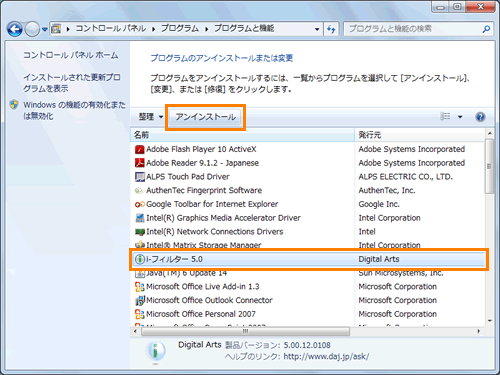Screen dimensions: 500x375
Task: Click the Forward navigation arrow button
Action: tap(32, 29)
